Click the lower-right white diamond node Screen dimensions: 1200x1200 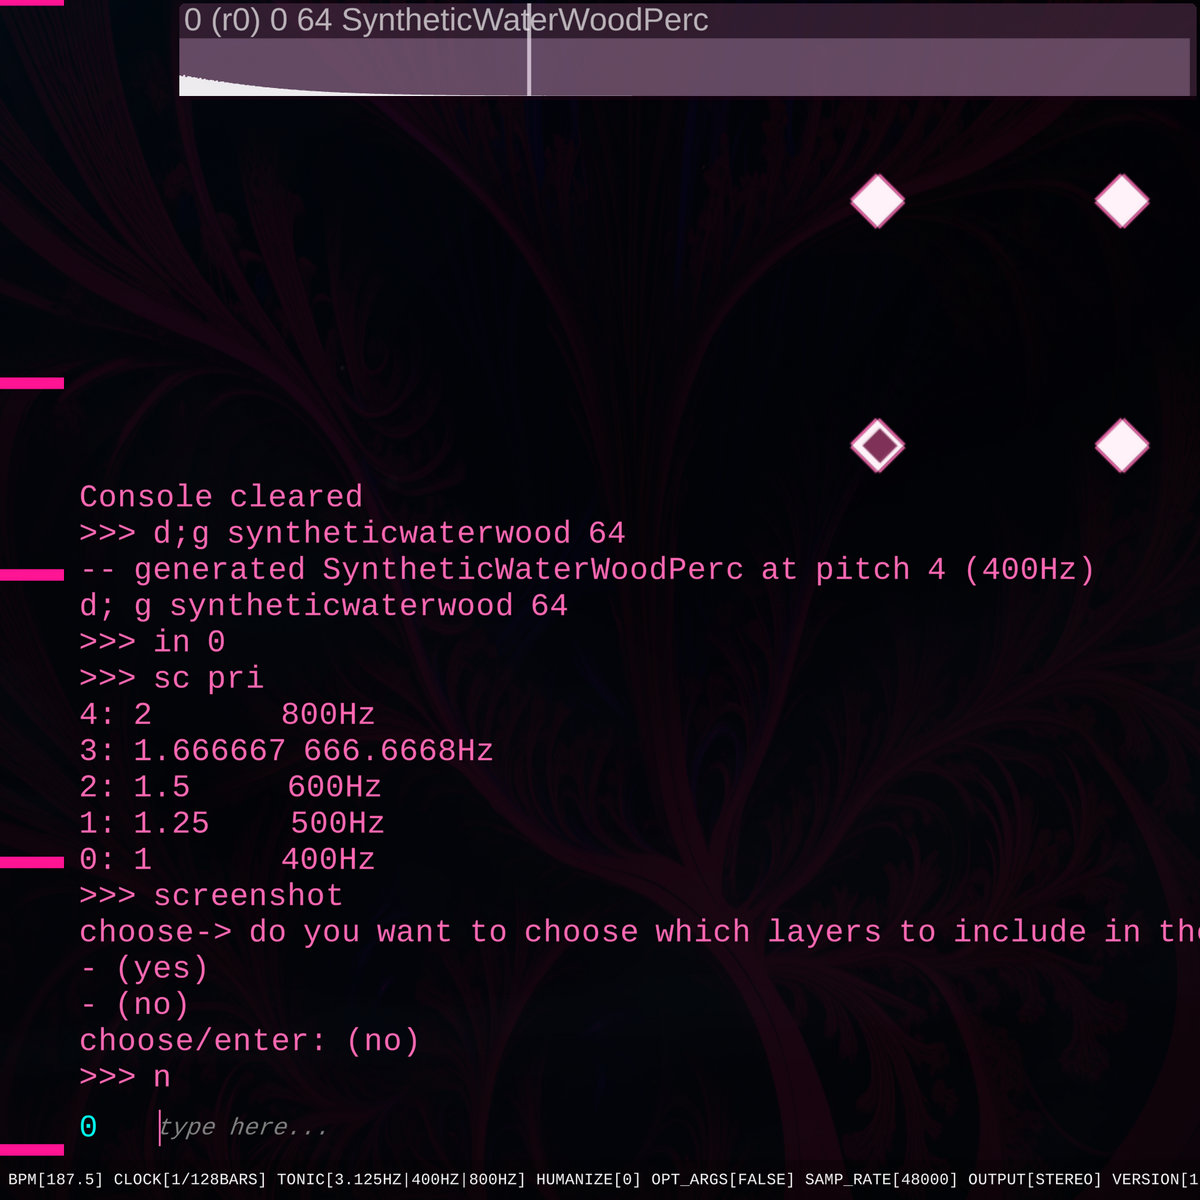[1121, 445]
